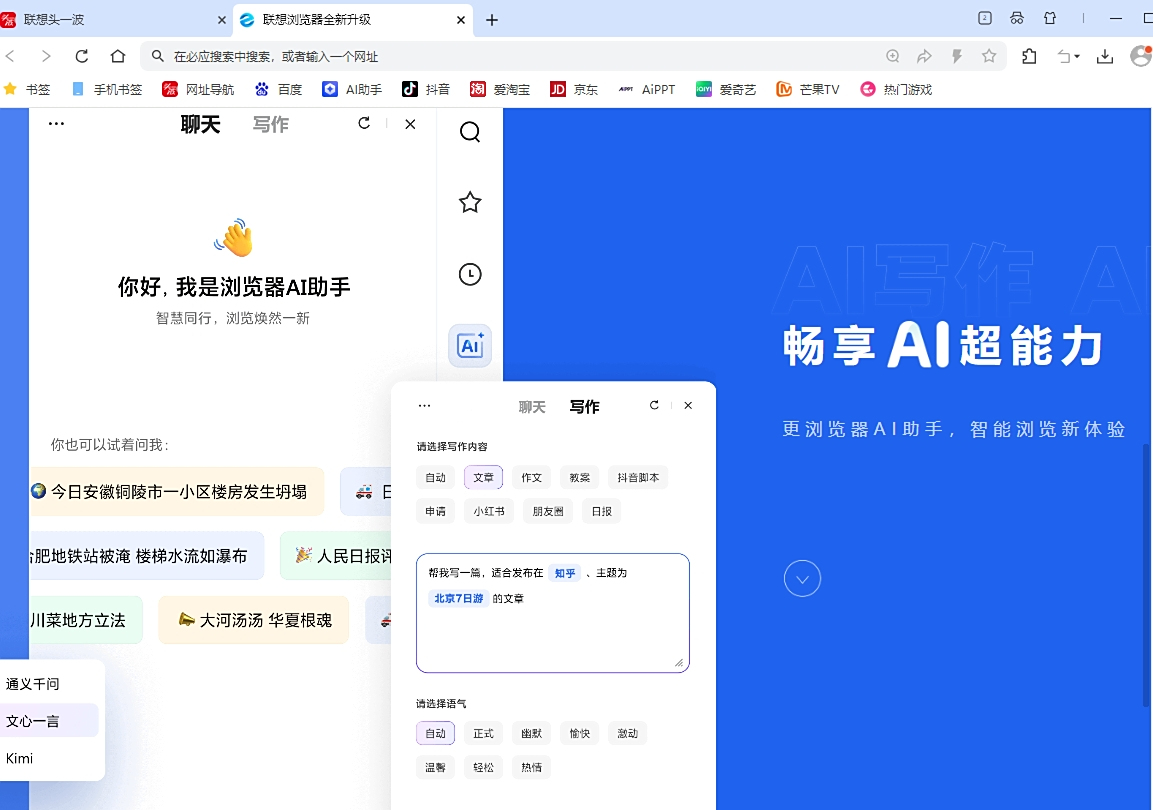
Task: Expand the chevron circle on blue banner
Action: tap(802, 578)
